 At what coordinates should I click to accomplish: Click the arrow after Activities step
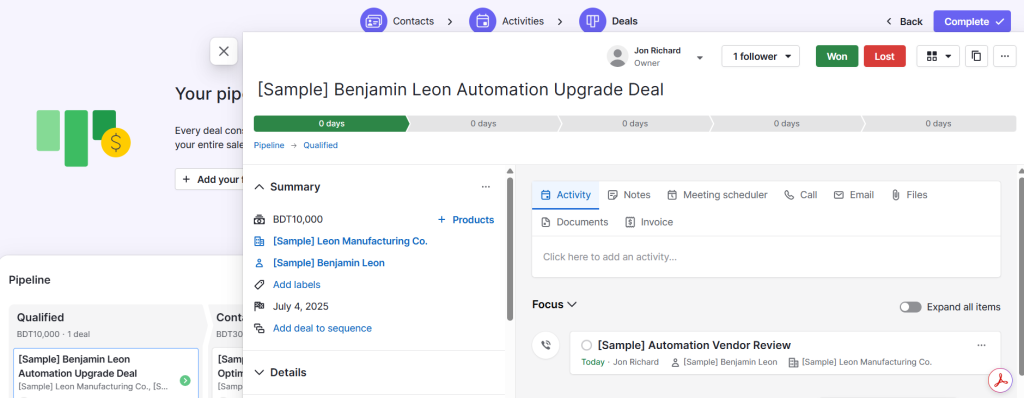(560, 22)
